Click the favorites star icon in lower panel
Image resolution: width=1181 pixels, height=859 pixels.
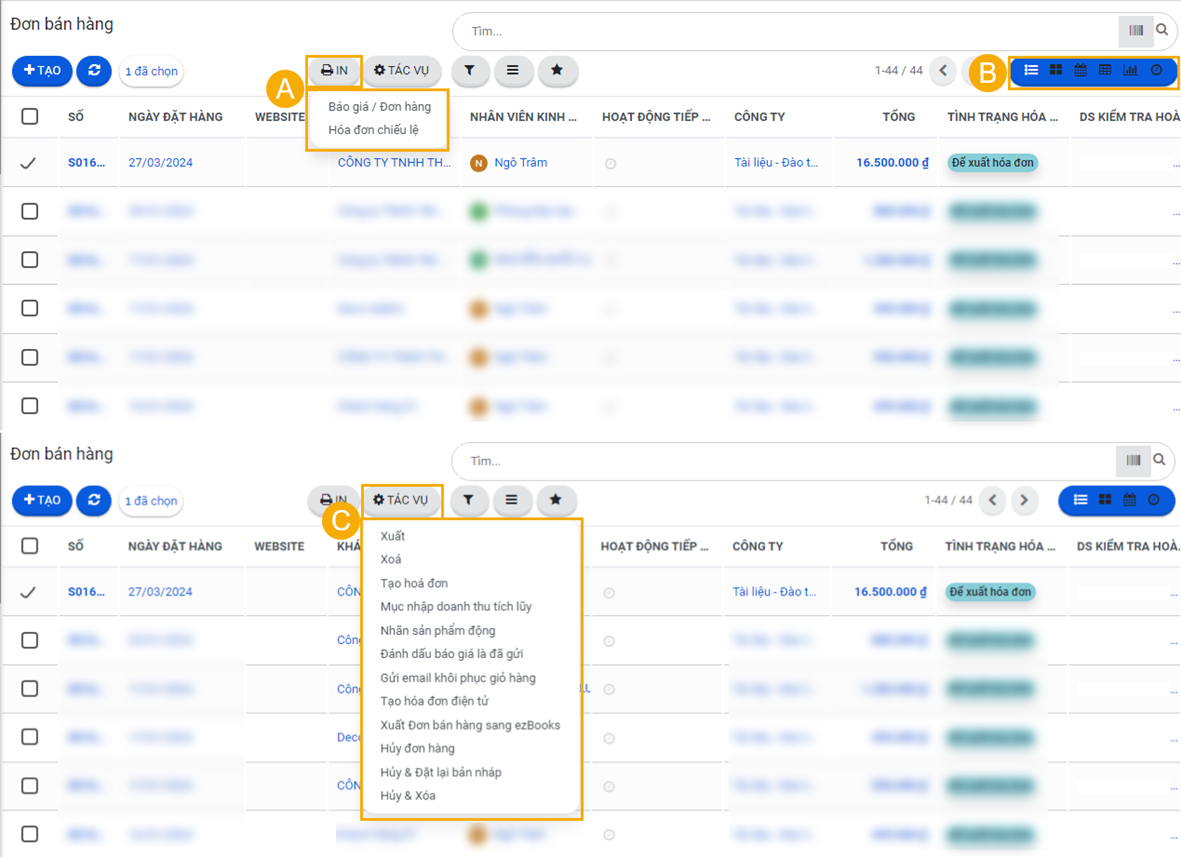pos(556,500)
